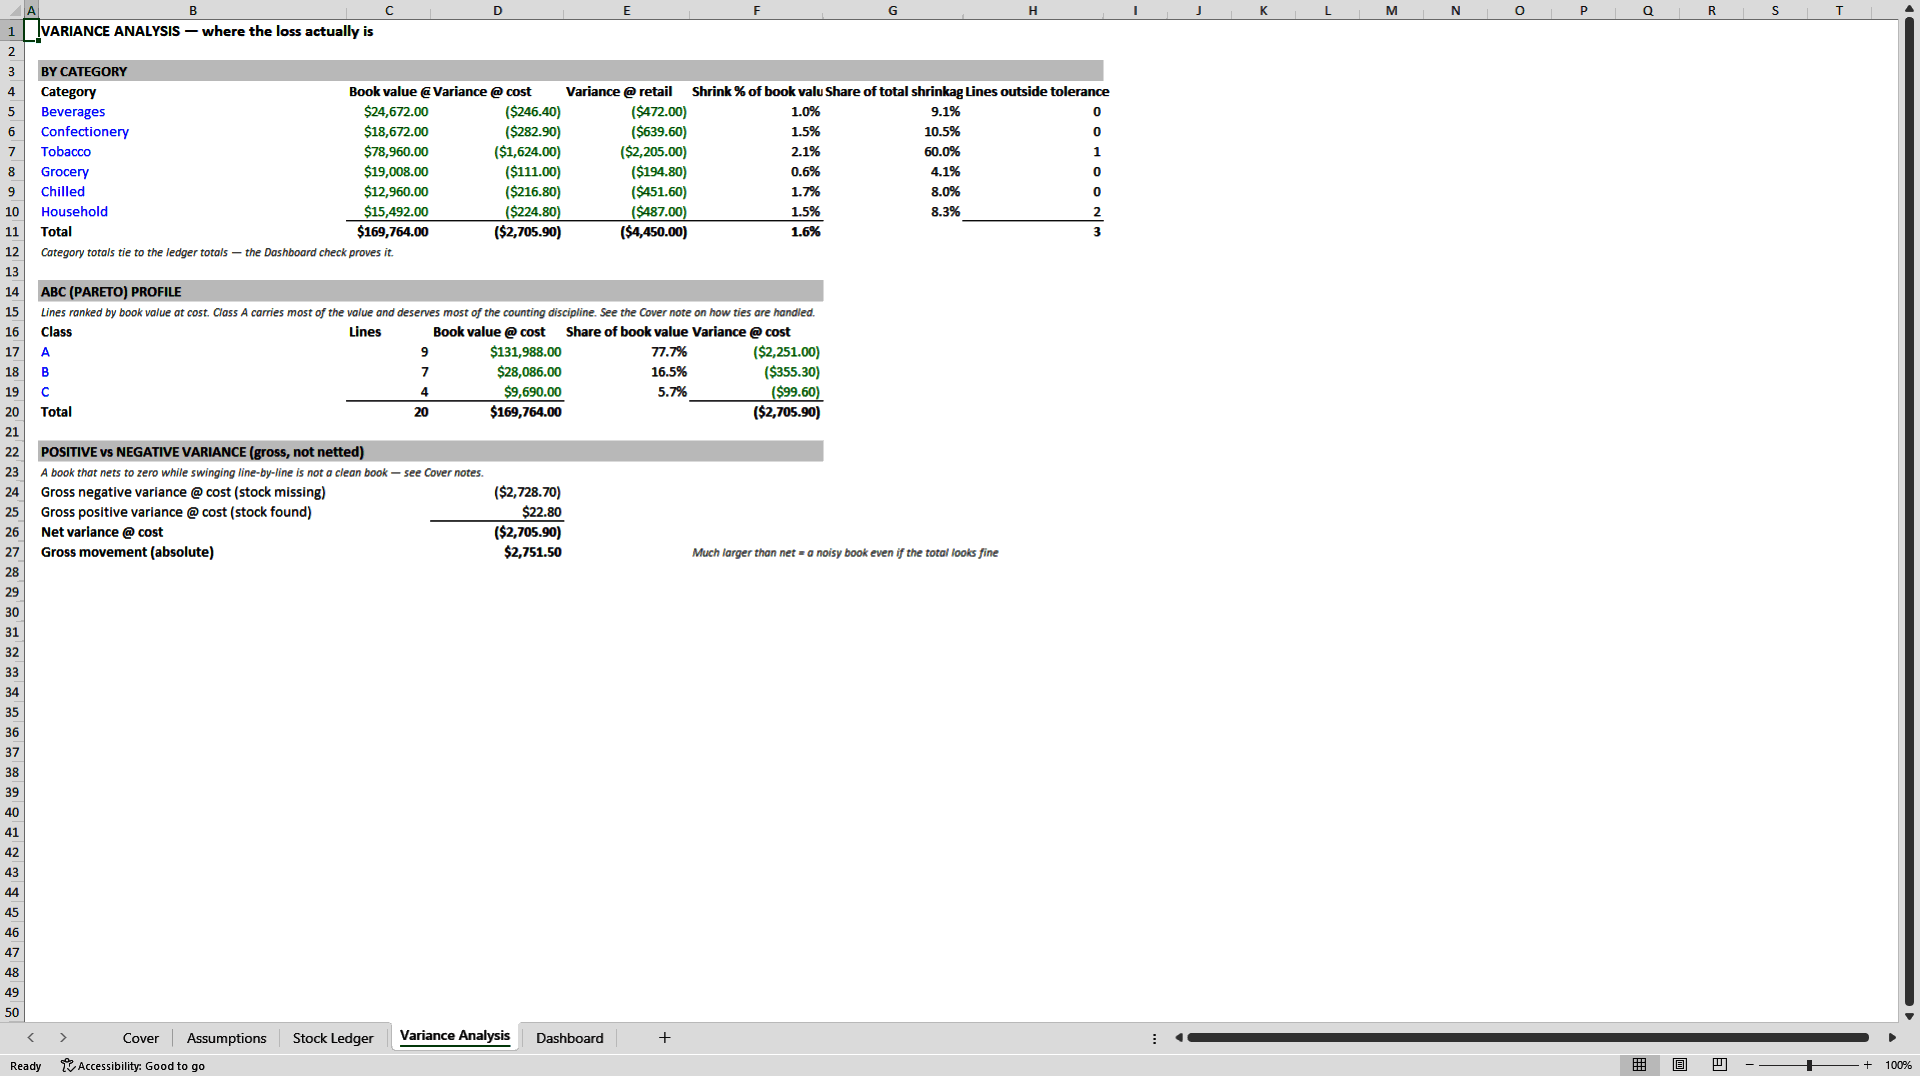The width and height of the screenshot is (1920, 1076).
Task: Select gross movement $2,751.50 cell
Action: pyautogui.click(x=498, y=552)
